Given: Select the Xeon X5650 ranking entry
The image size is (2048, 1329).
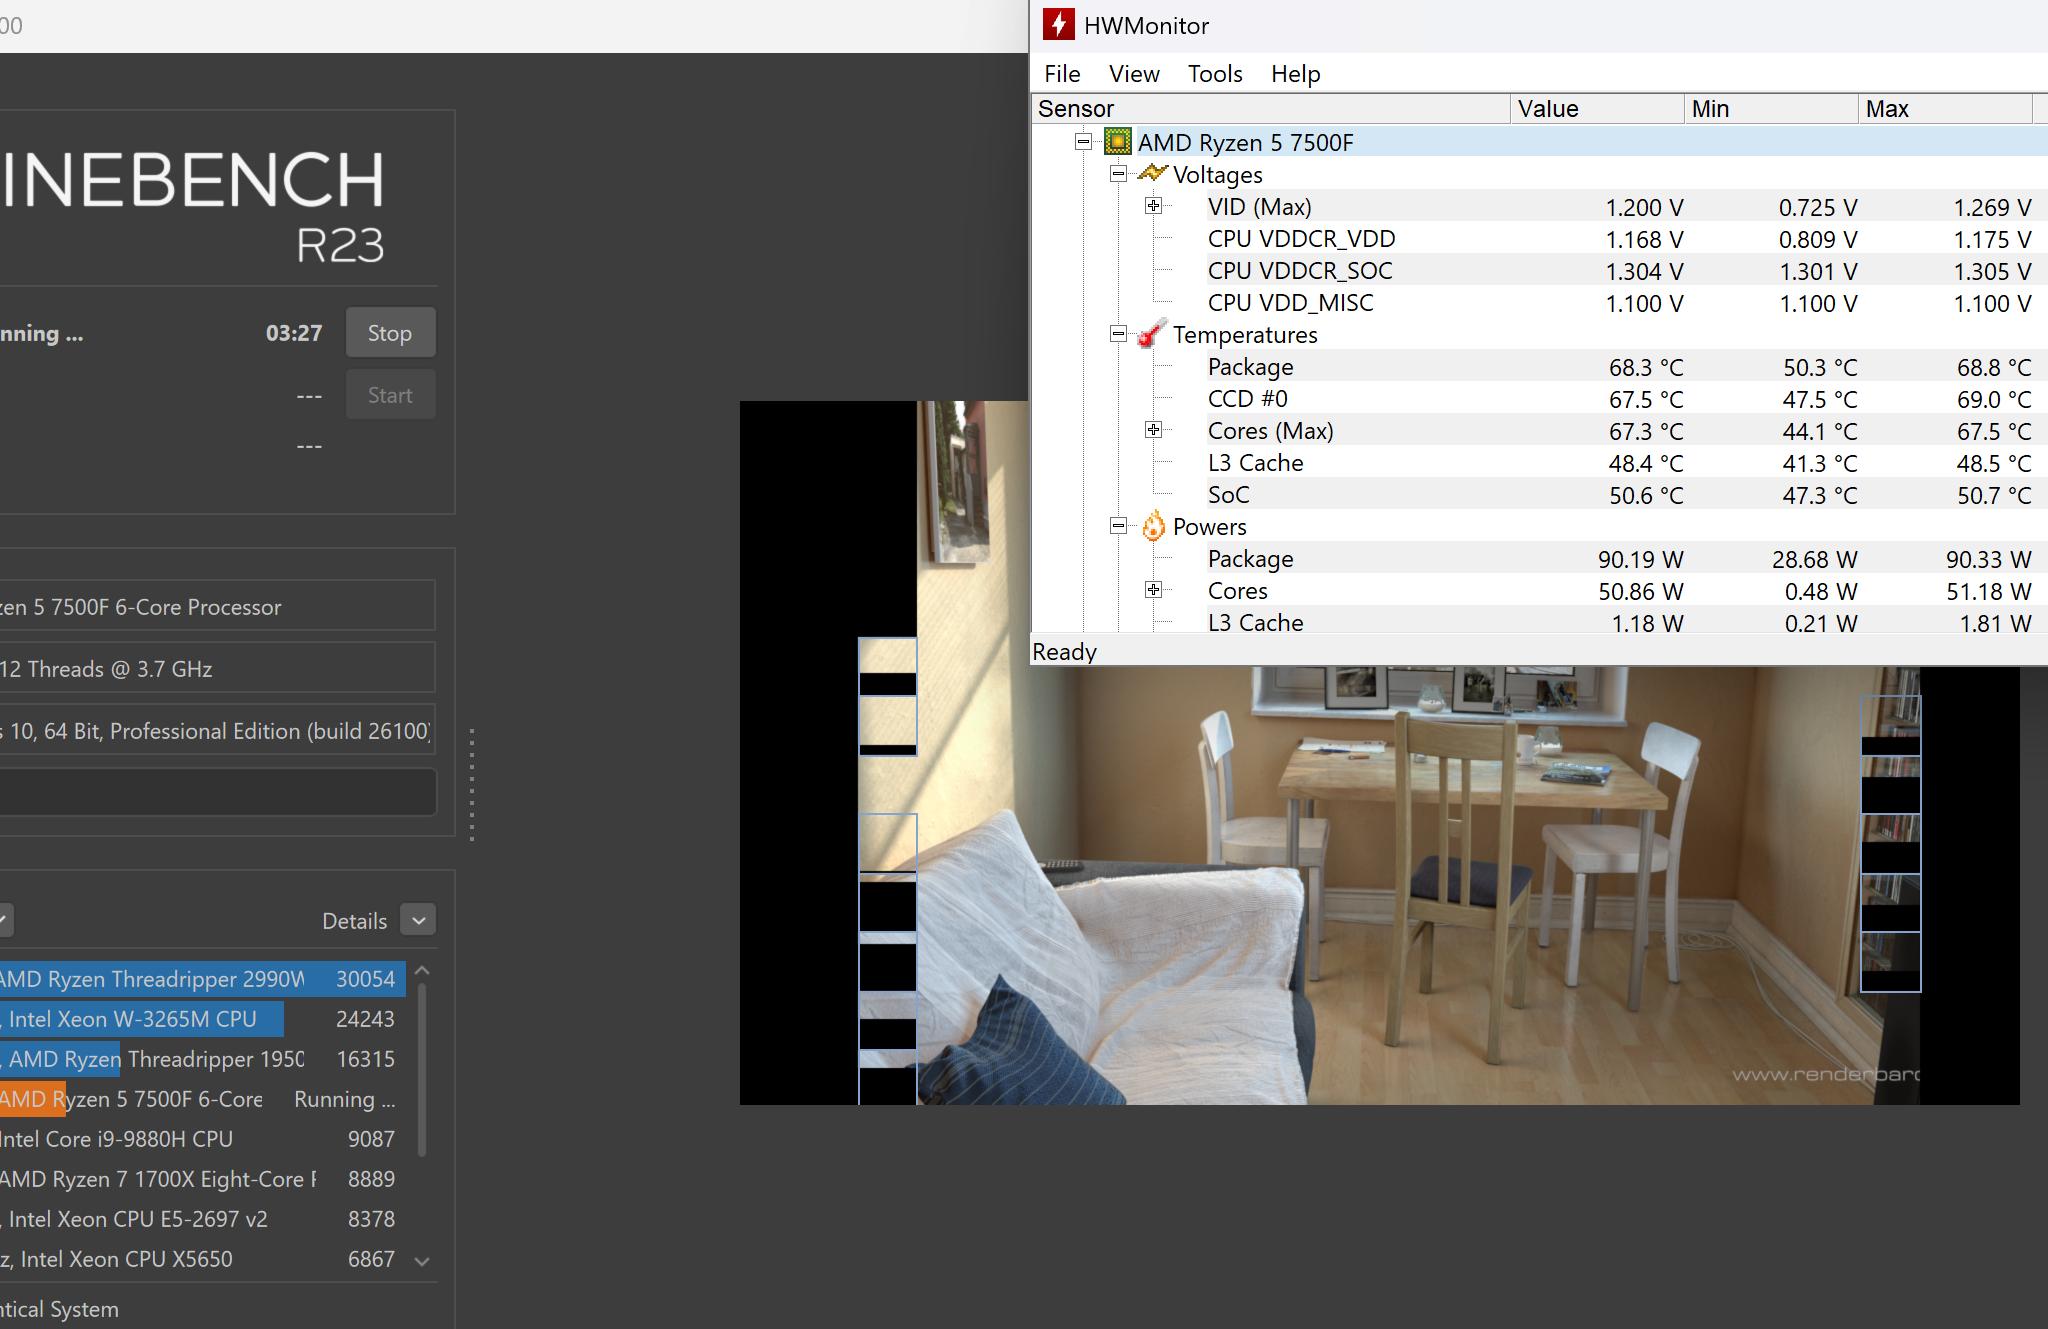Looking at the screenshot, I should coord(203,1259).
